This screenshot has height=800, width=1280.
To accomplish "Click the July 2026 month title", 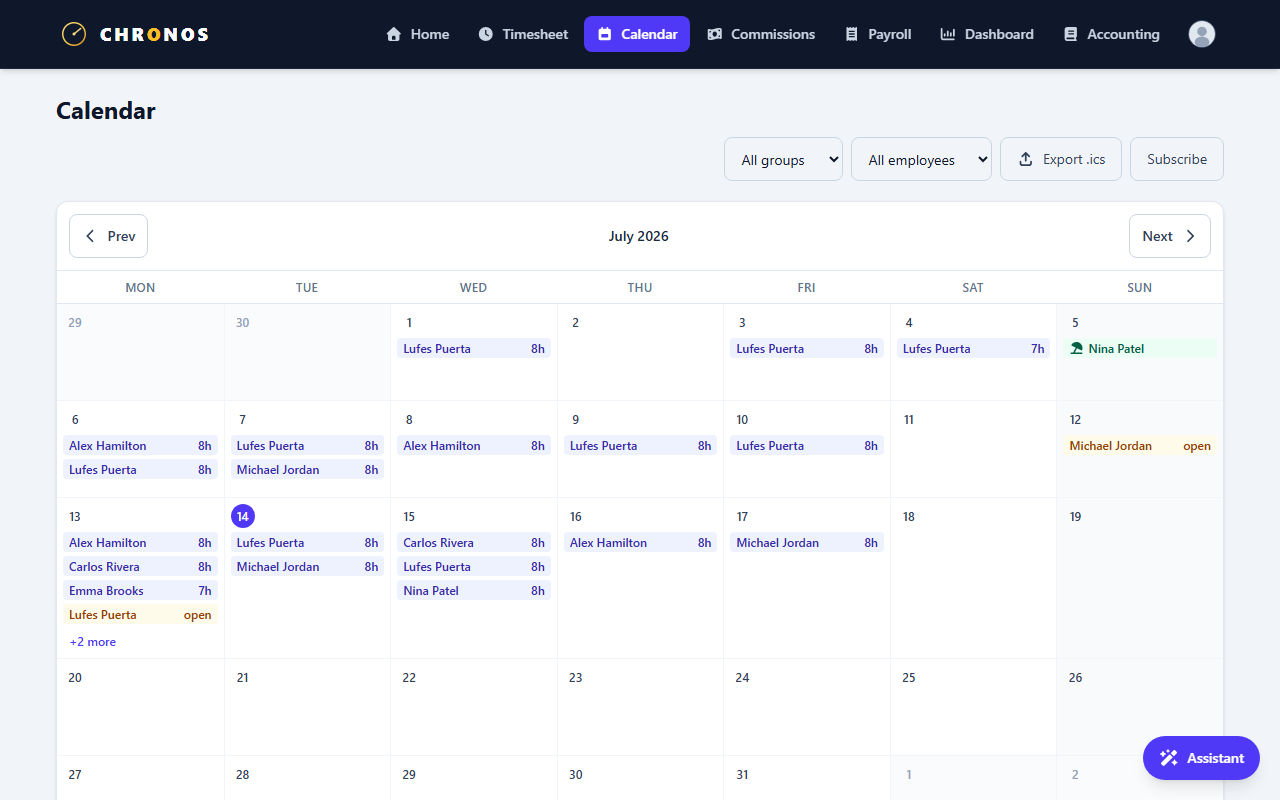I will pyautogui.click(x=639, y=236).
